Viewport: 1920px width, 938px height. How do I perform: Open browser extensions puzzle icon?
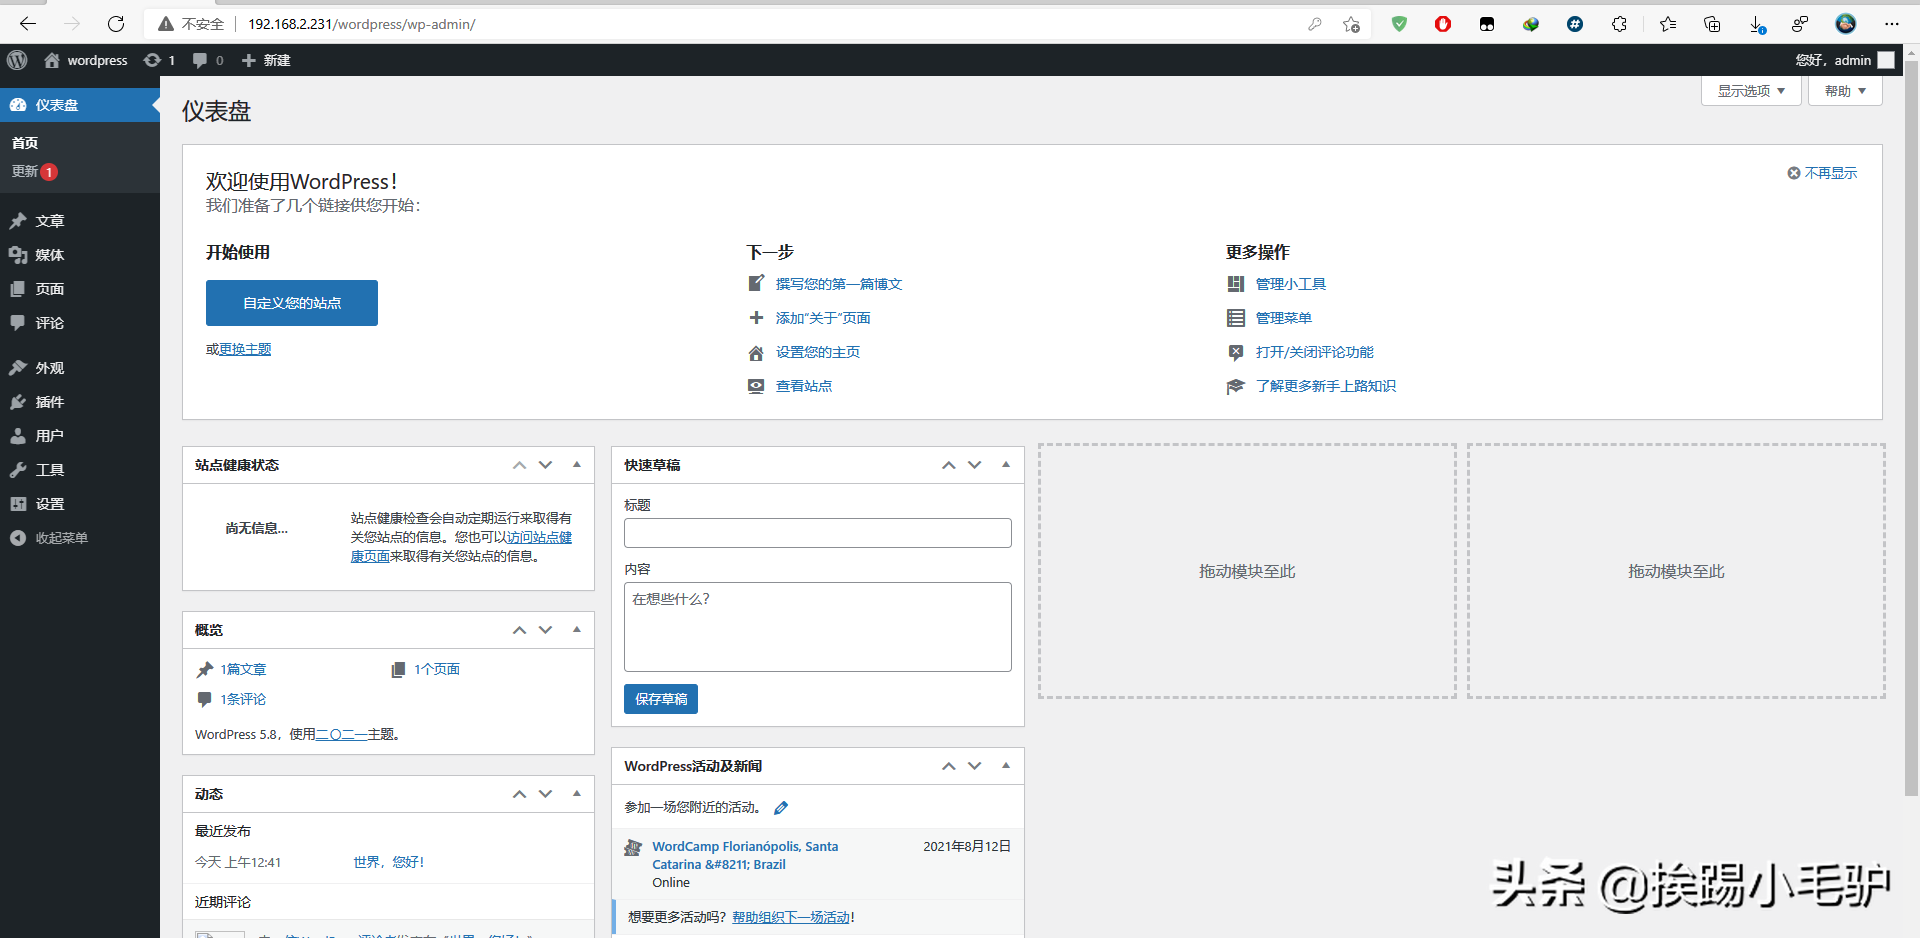pos(1619,24)
